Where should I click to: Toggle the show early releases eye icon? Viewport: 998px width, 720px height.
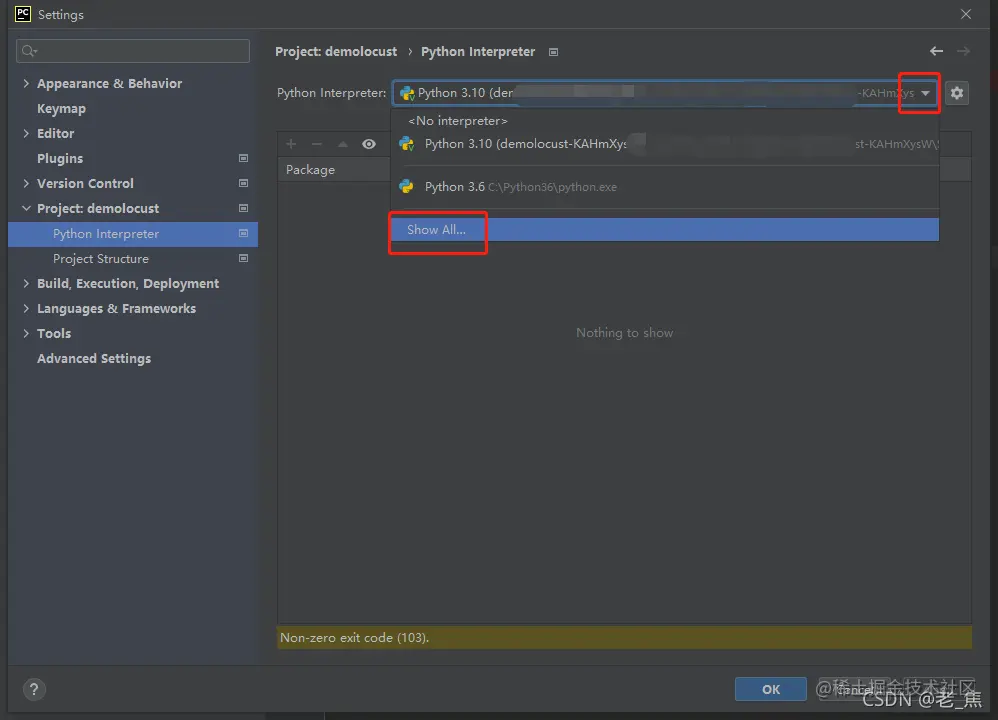coord(369,144)
